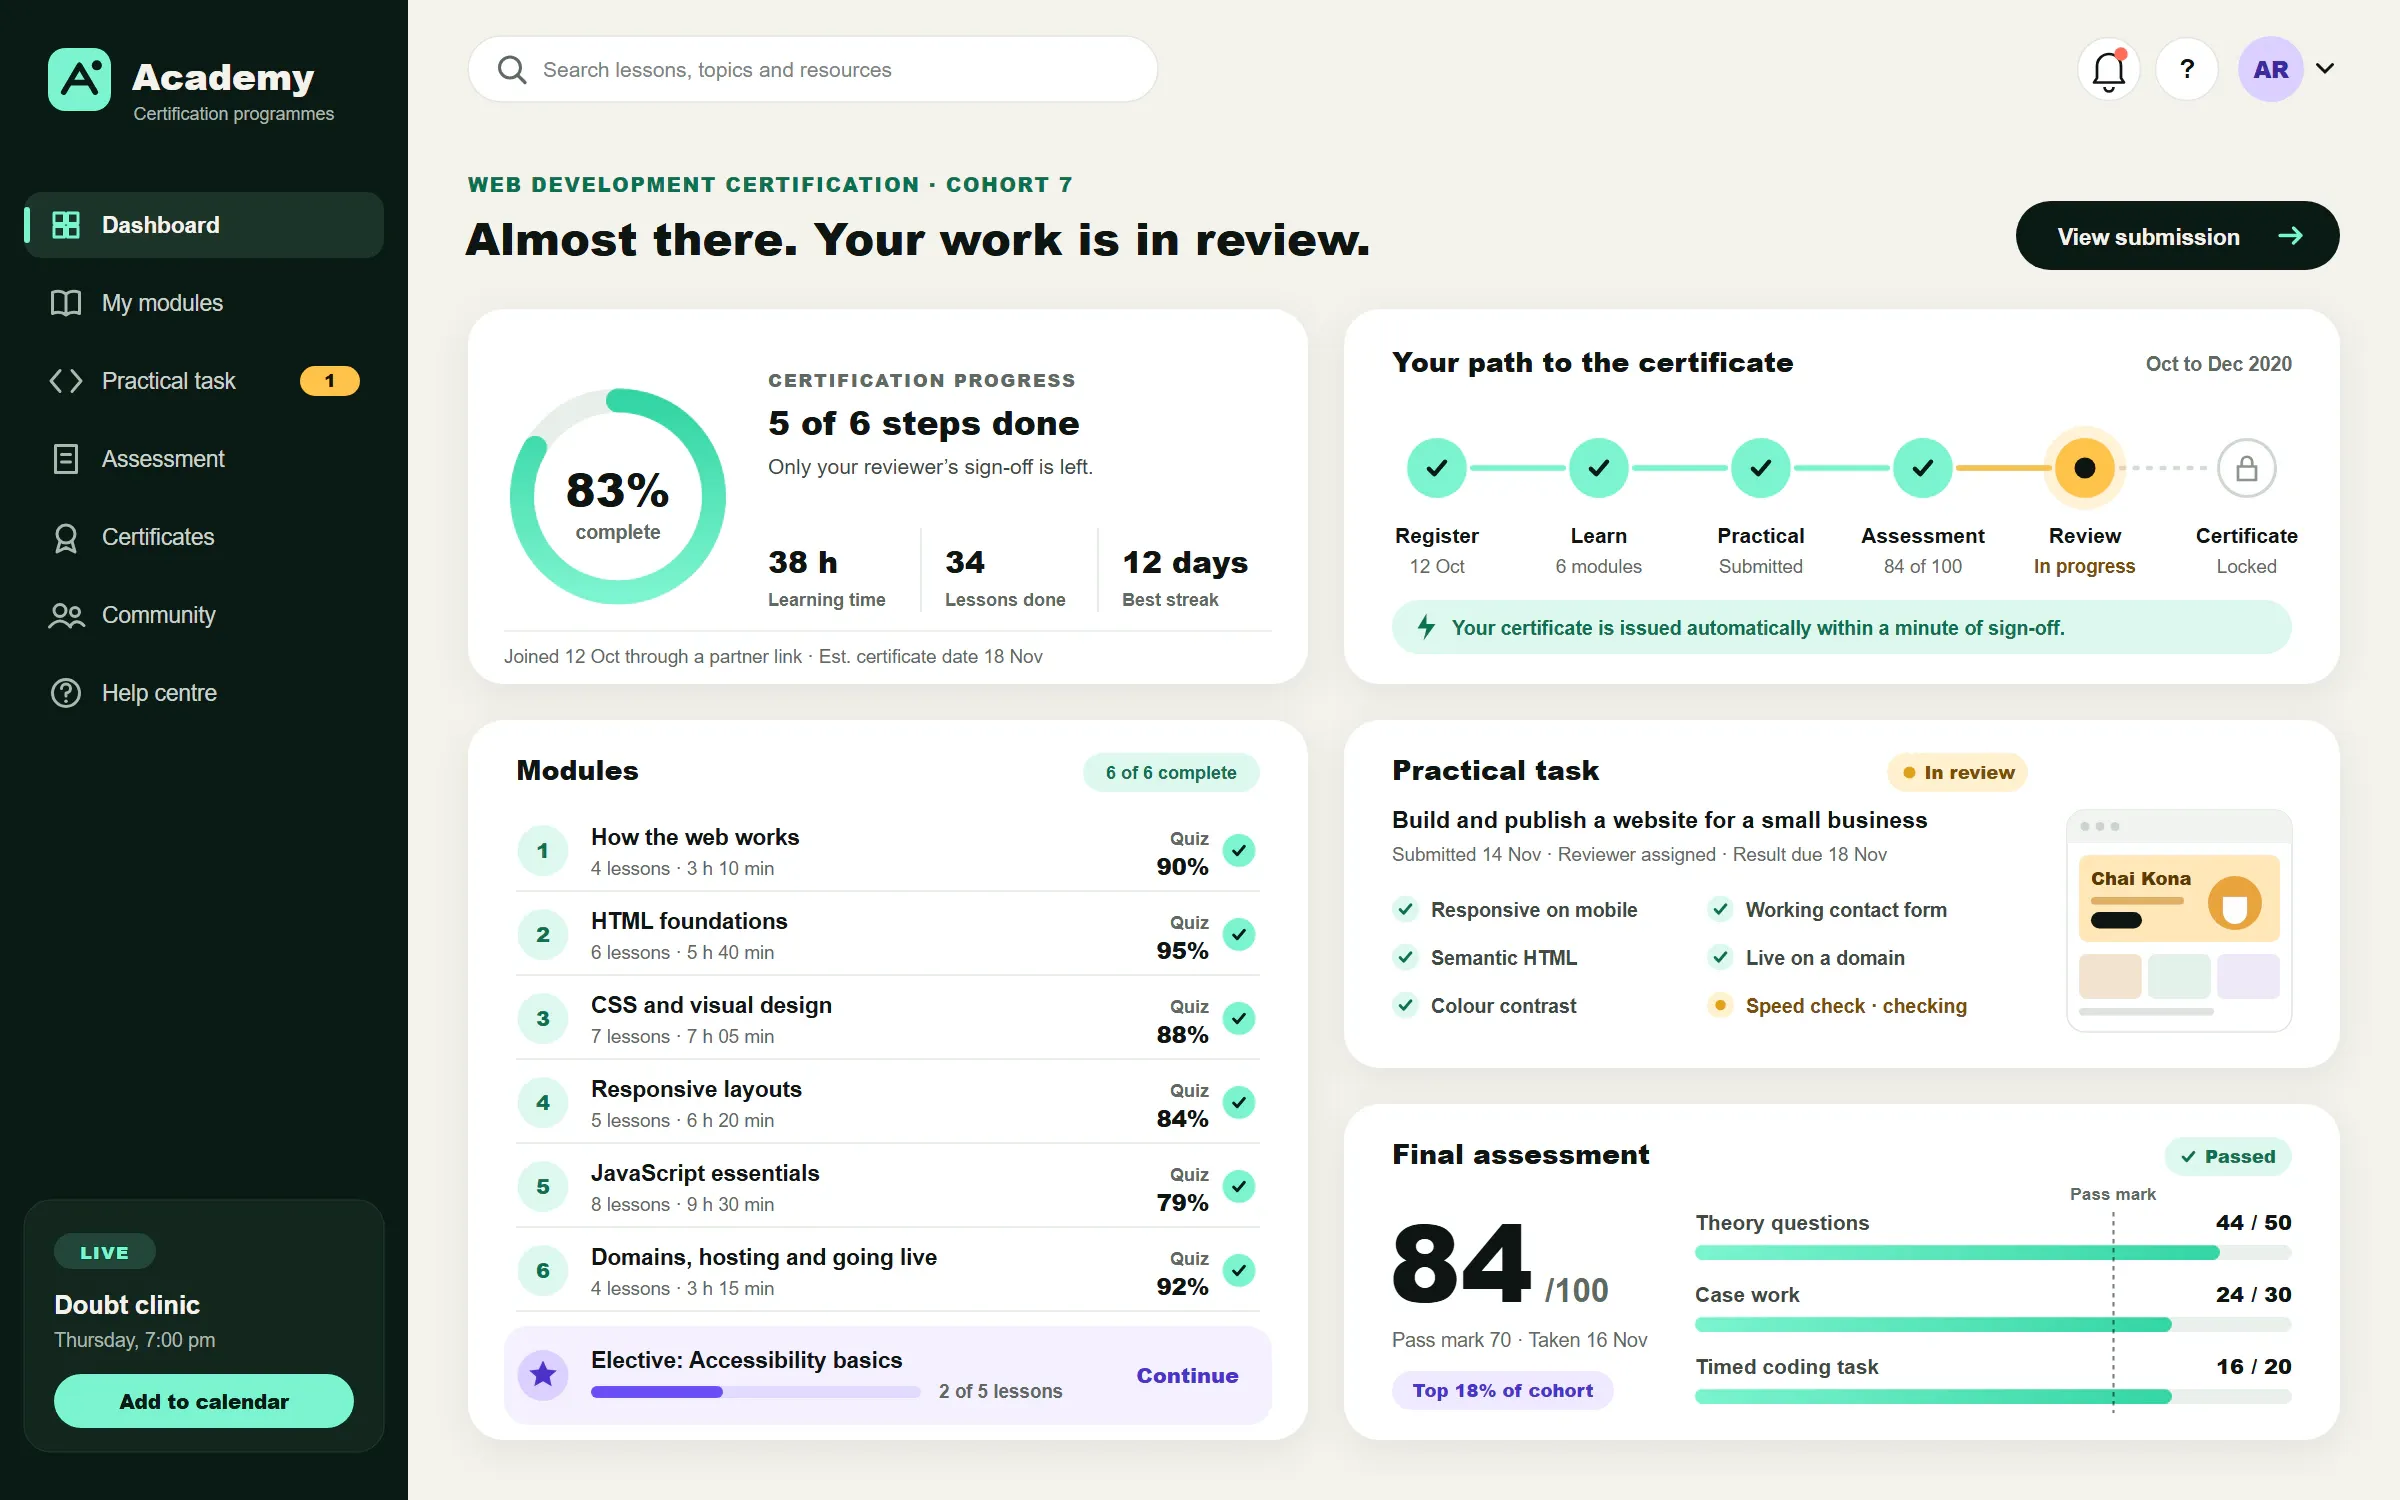This screenshot has height=1500, width=2400.
Task: Click the lightning bolt icon in notice
Action: 1427,627
